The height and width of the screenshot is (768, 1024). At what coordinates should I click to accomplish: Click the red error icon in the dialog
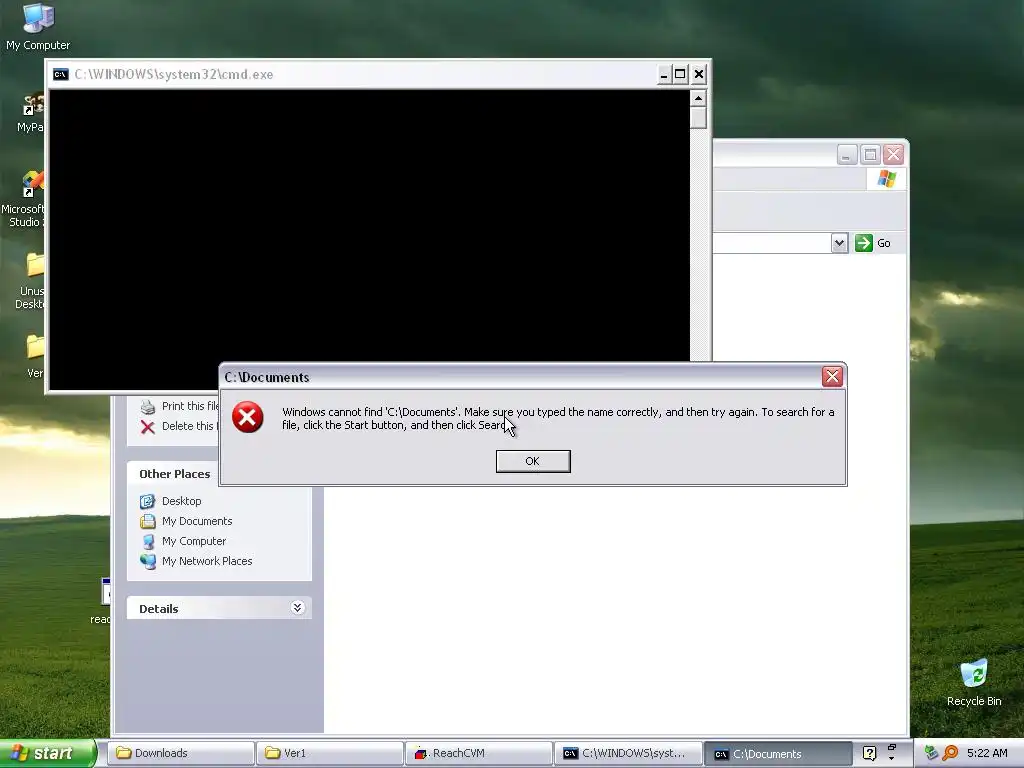pyautogui.click(x=248, y=418)
